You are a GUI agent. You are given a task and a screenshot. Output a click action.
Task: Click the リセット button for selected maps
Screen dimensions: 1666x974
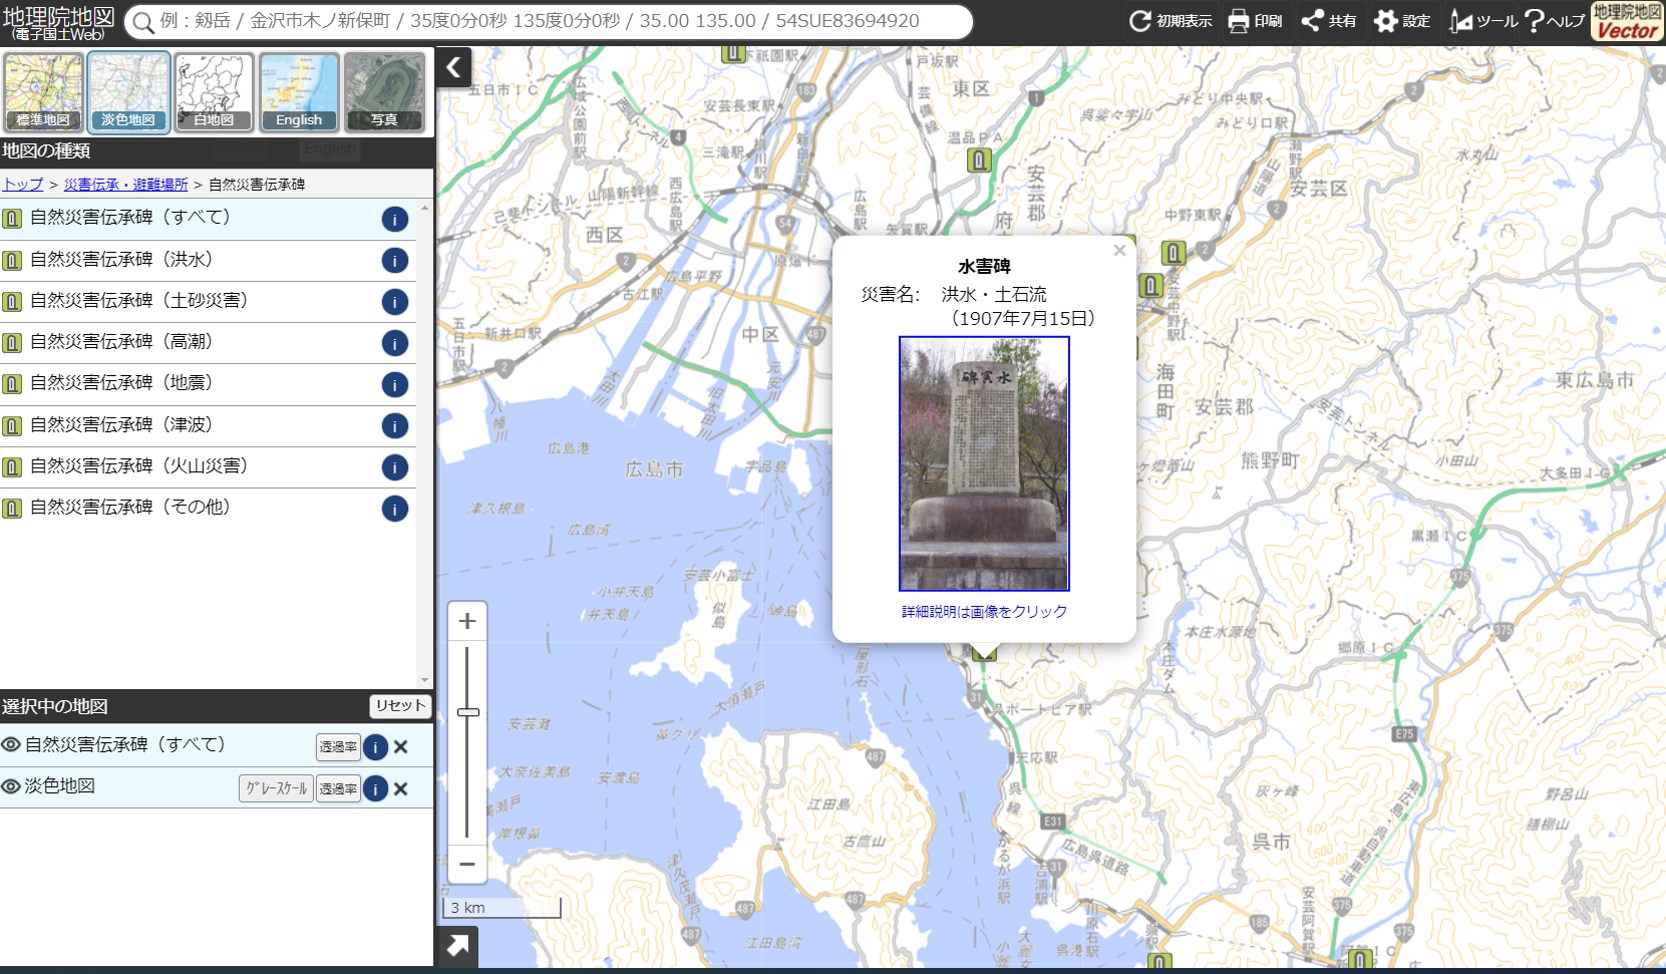coord(400,706)
